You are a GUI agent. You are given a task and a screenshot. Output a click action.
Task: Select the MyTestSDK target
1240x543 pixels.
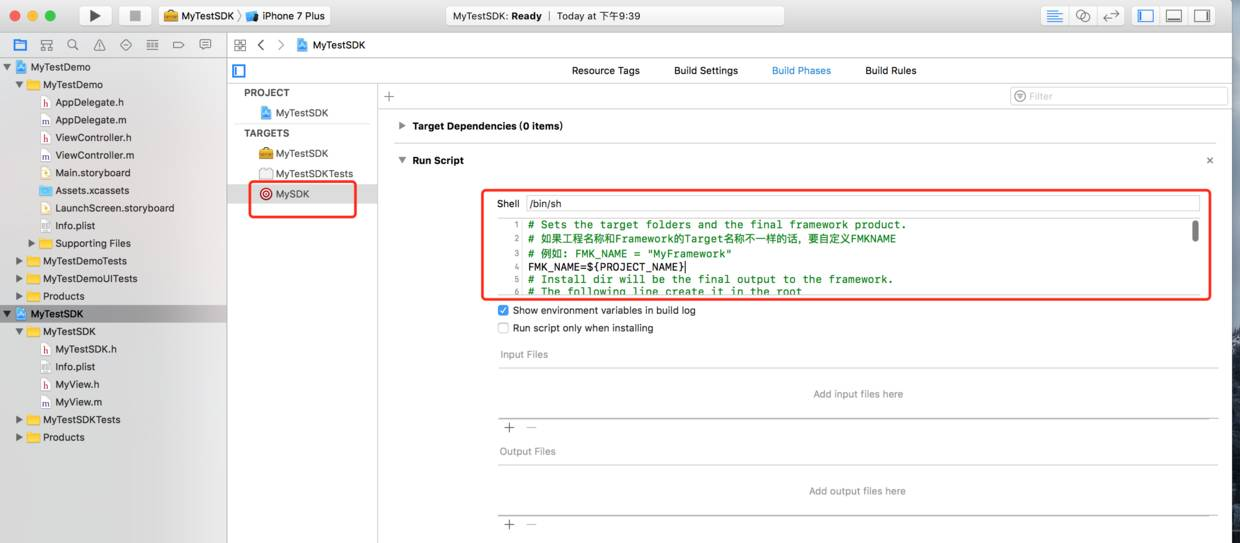click(x=302, y=153)
